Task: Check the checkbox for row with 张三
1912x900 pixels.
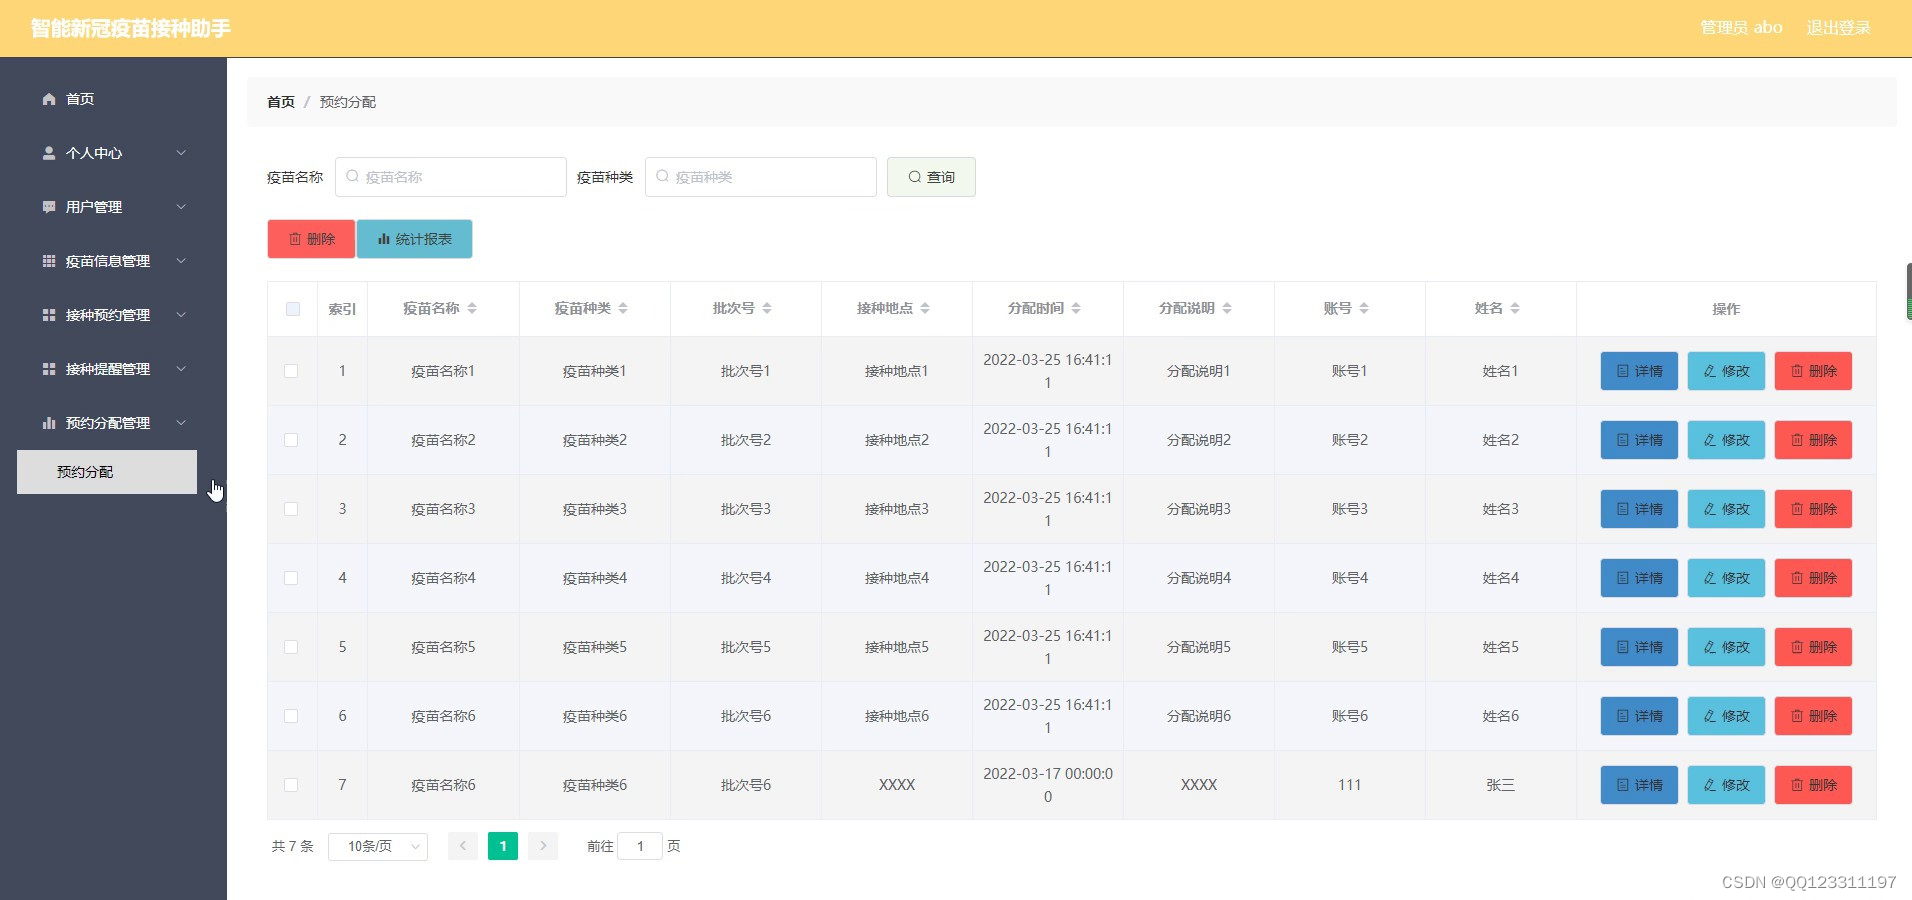Action: tap(291, 785)
